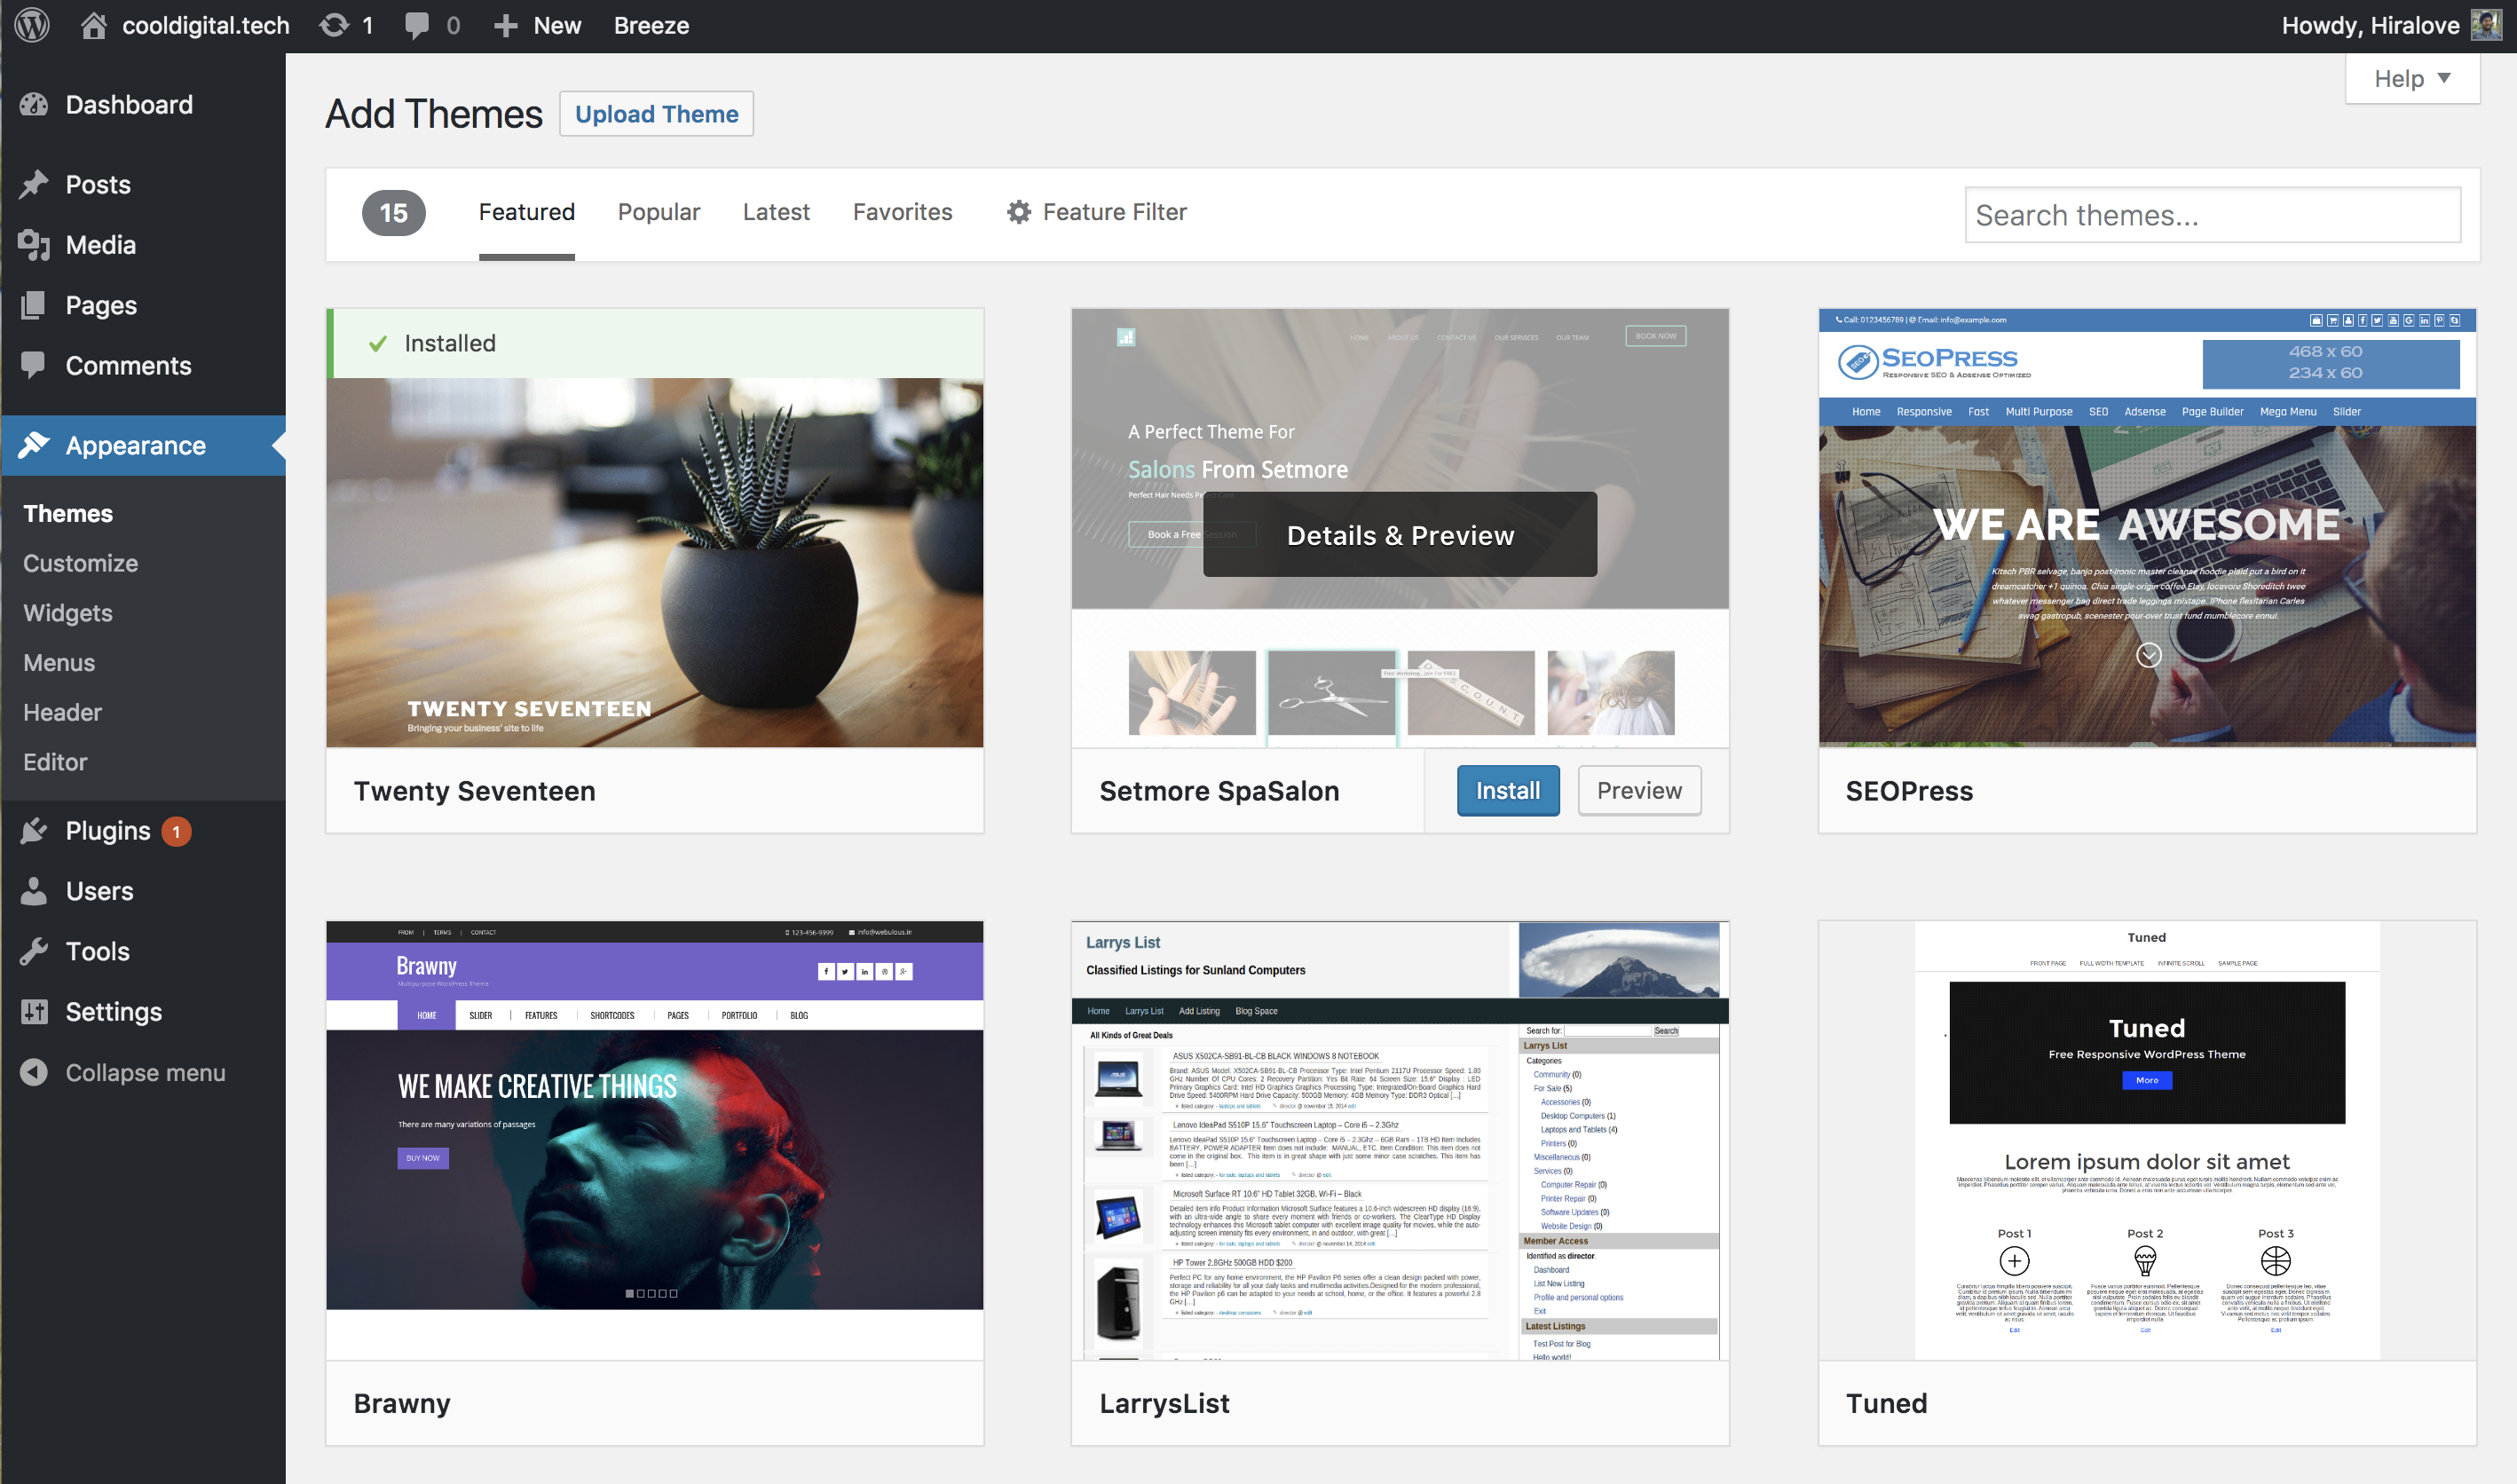Click the WordPress logo icon

(32, 25)
